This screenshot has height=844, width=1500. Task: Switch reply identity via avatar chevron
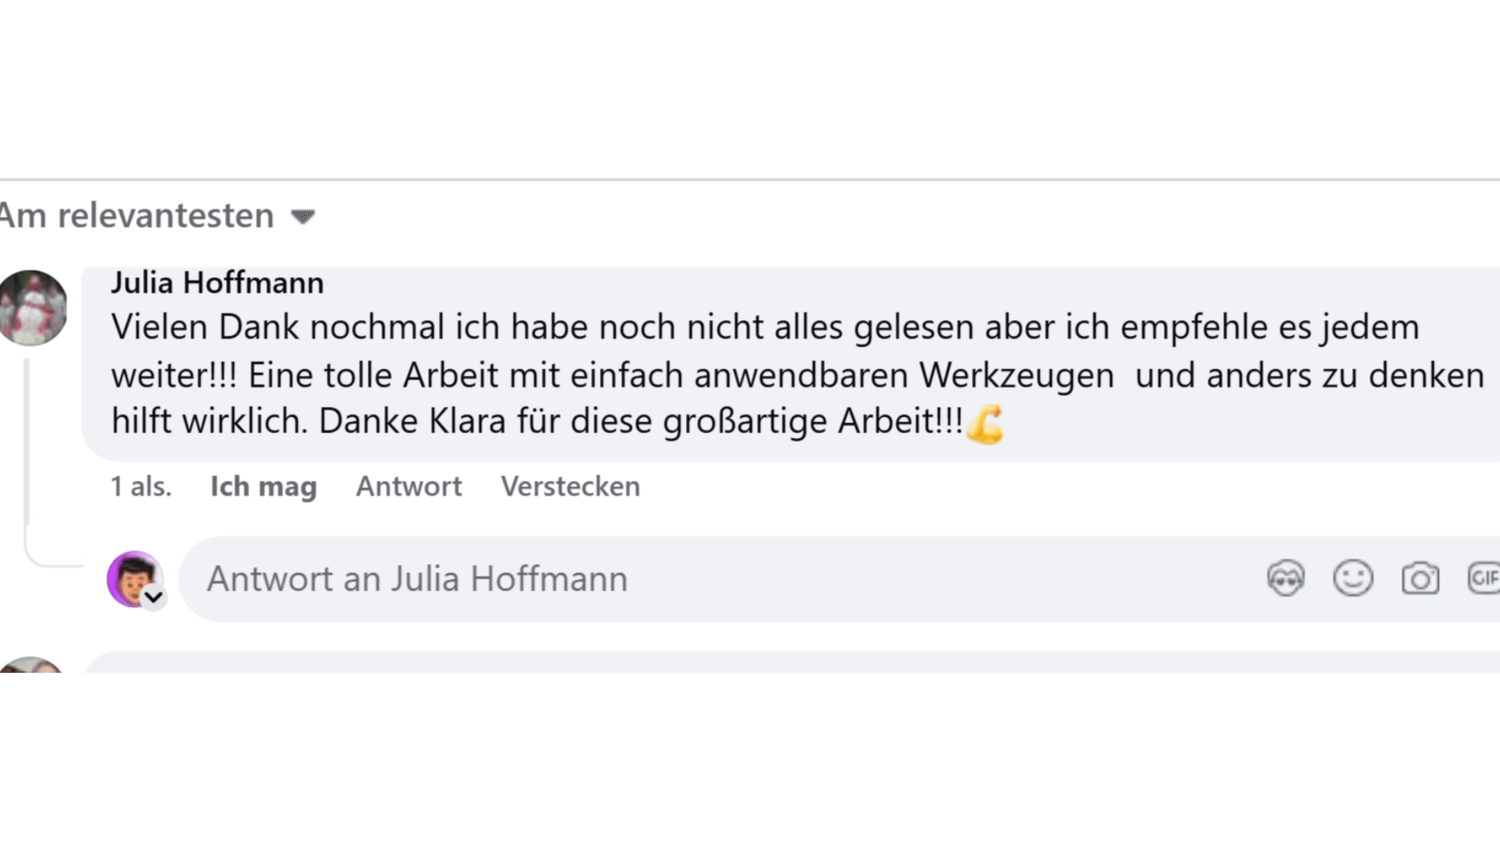pos(154,598)
